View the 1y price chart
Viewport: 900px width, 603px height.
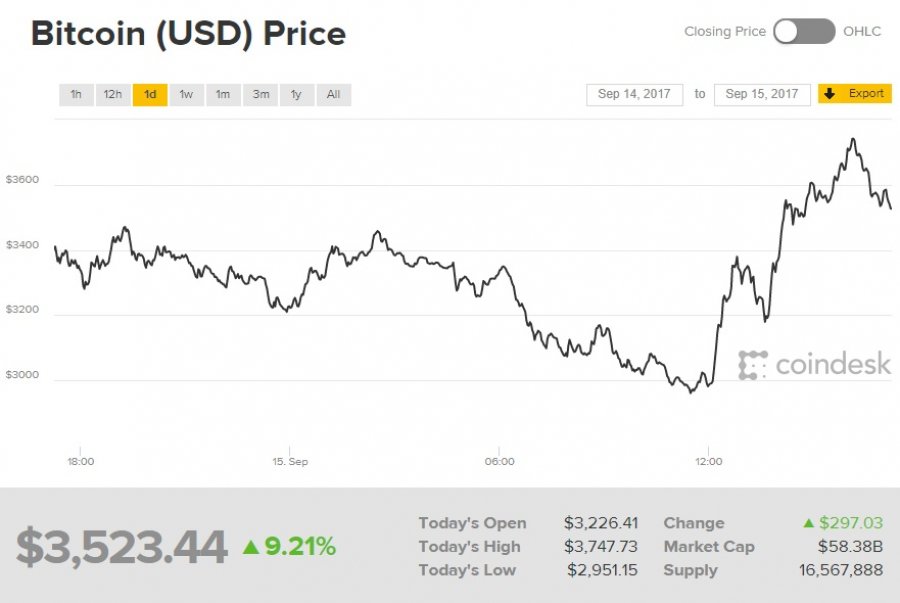296,94
